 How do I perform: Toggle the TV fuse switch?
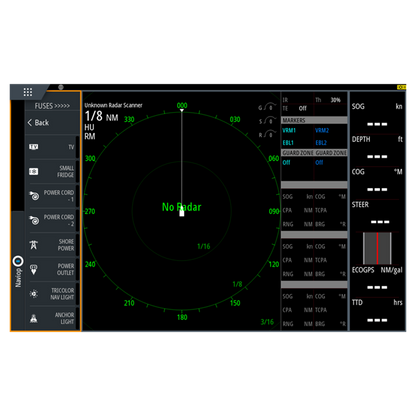[x=77, y=147]
